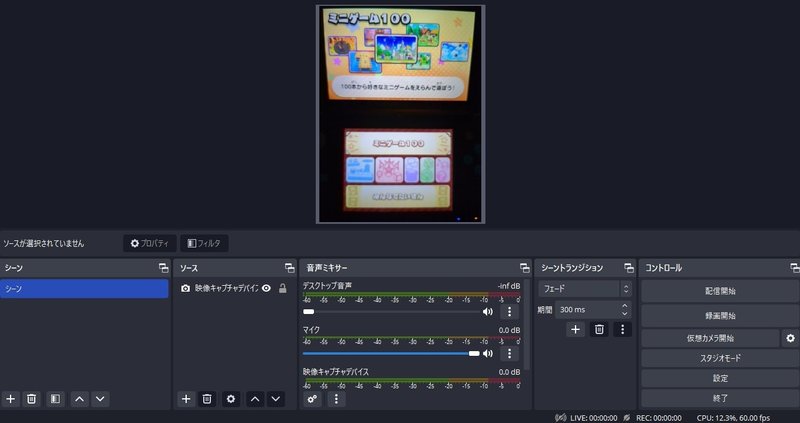This screenshot has height=423, width=800.
Task: Open デスクトップ音声 options three-dot menu
Action: click(x=509, y=312)
